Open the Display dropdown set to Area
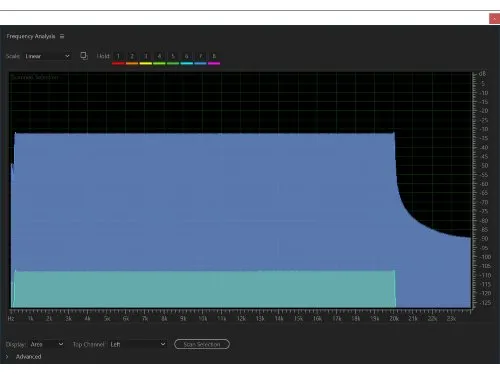This screenshot has height=375, width=500. tap(47, 344)
